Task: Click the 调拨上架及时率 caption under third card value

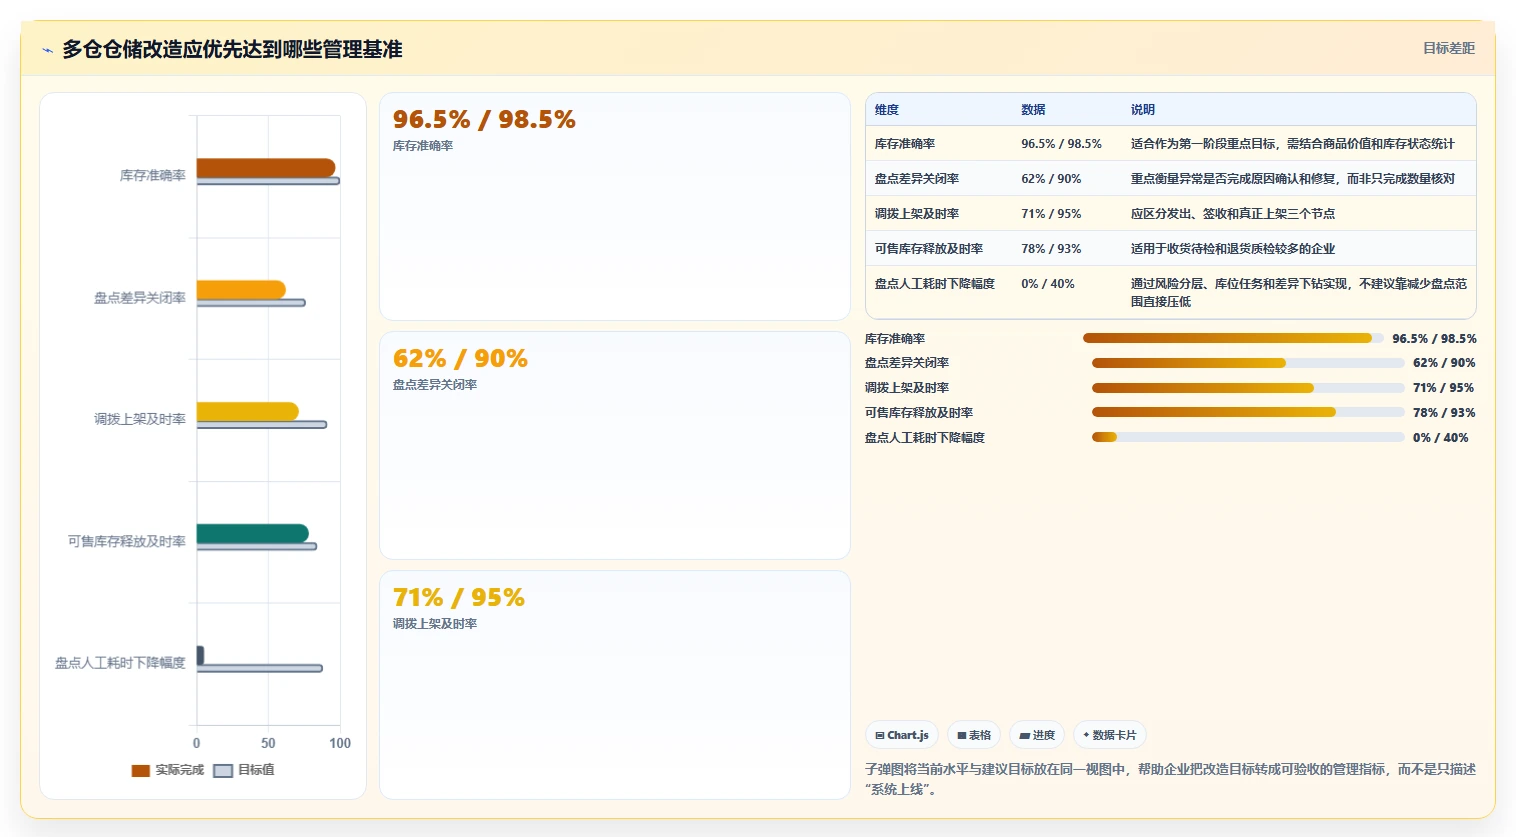Action: tap(435, 624)
